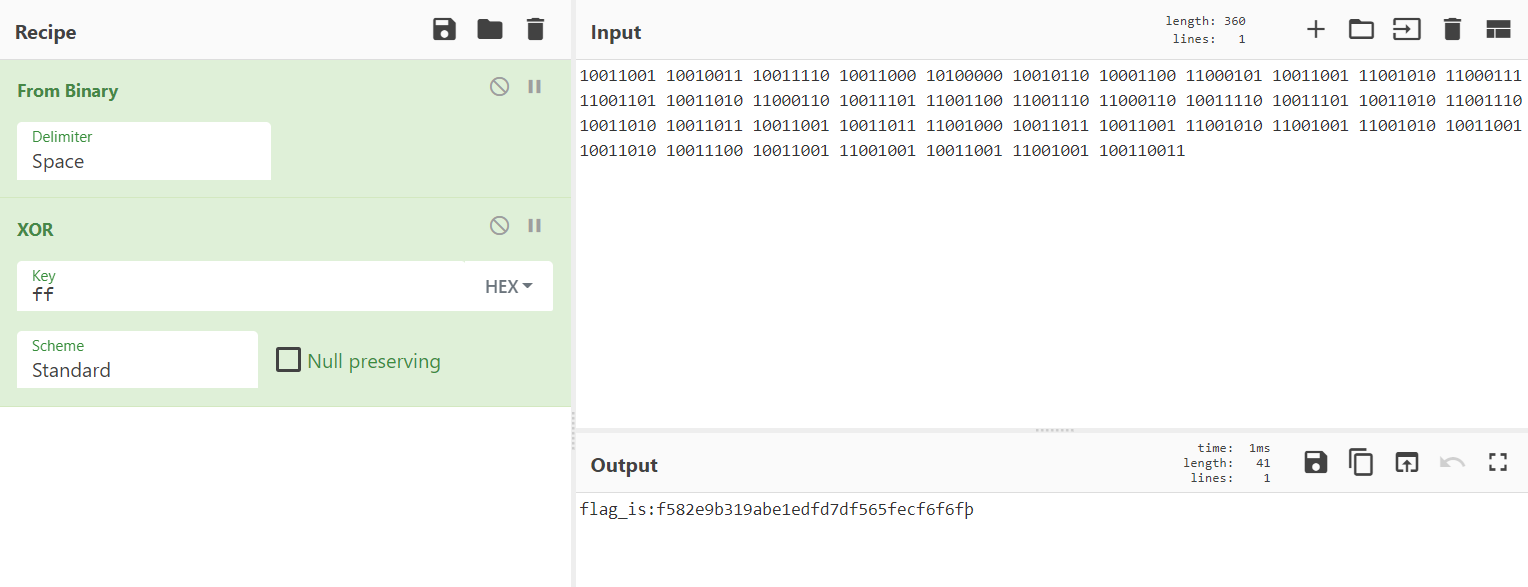1528x587 pixels.
Task: Open the XOR Scheme Standard dropdown
Action: point(137,370)
